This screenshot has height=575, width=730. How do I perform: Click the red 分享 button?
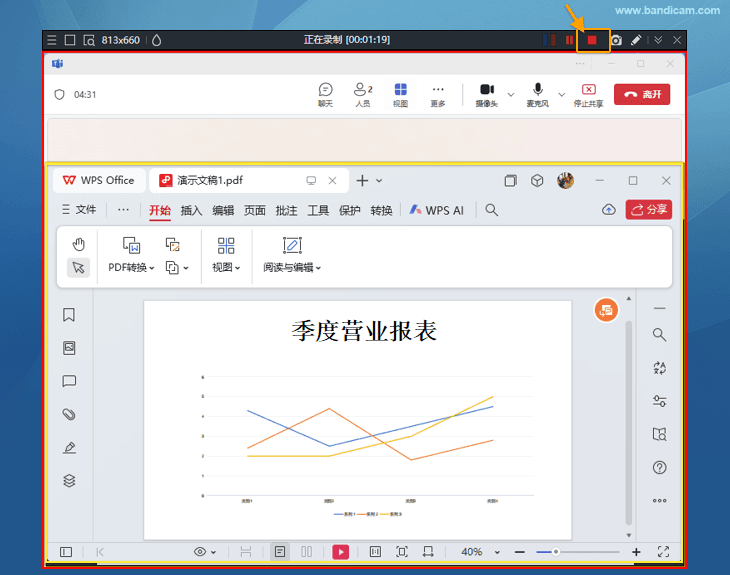(649, 210)
